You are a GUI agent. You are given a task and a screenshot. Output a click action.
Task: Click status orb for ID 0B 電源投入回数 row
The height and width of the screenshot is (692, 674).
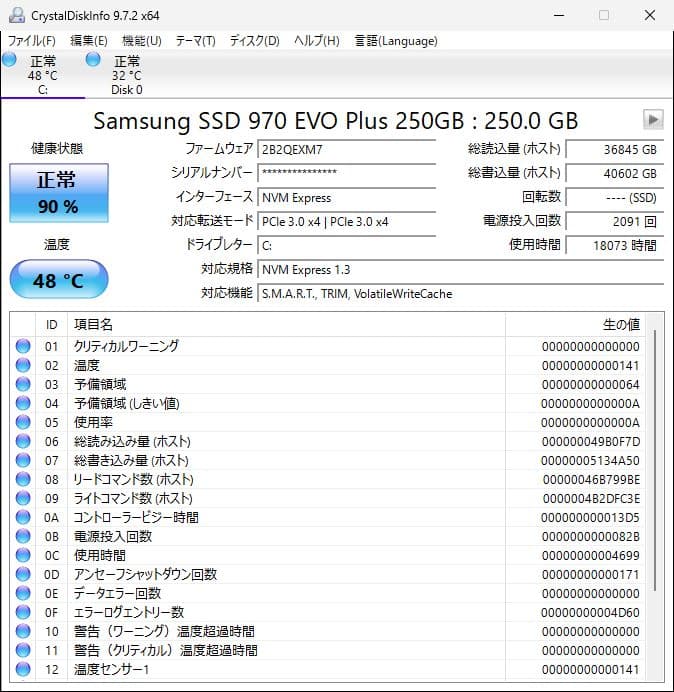23,536
